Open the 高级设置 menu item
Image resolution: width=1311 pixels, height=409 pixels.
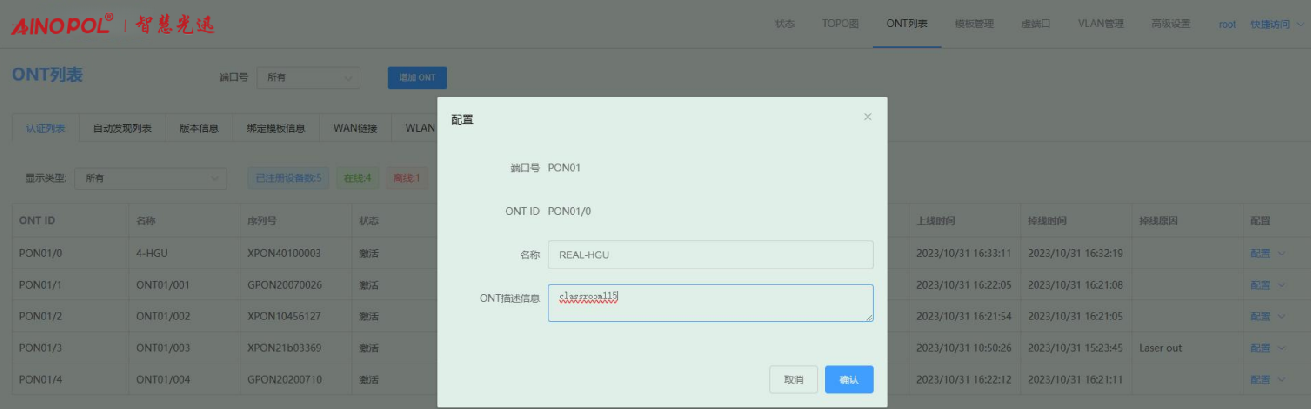[1170, 24]
